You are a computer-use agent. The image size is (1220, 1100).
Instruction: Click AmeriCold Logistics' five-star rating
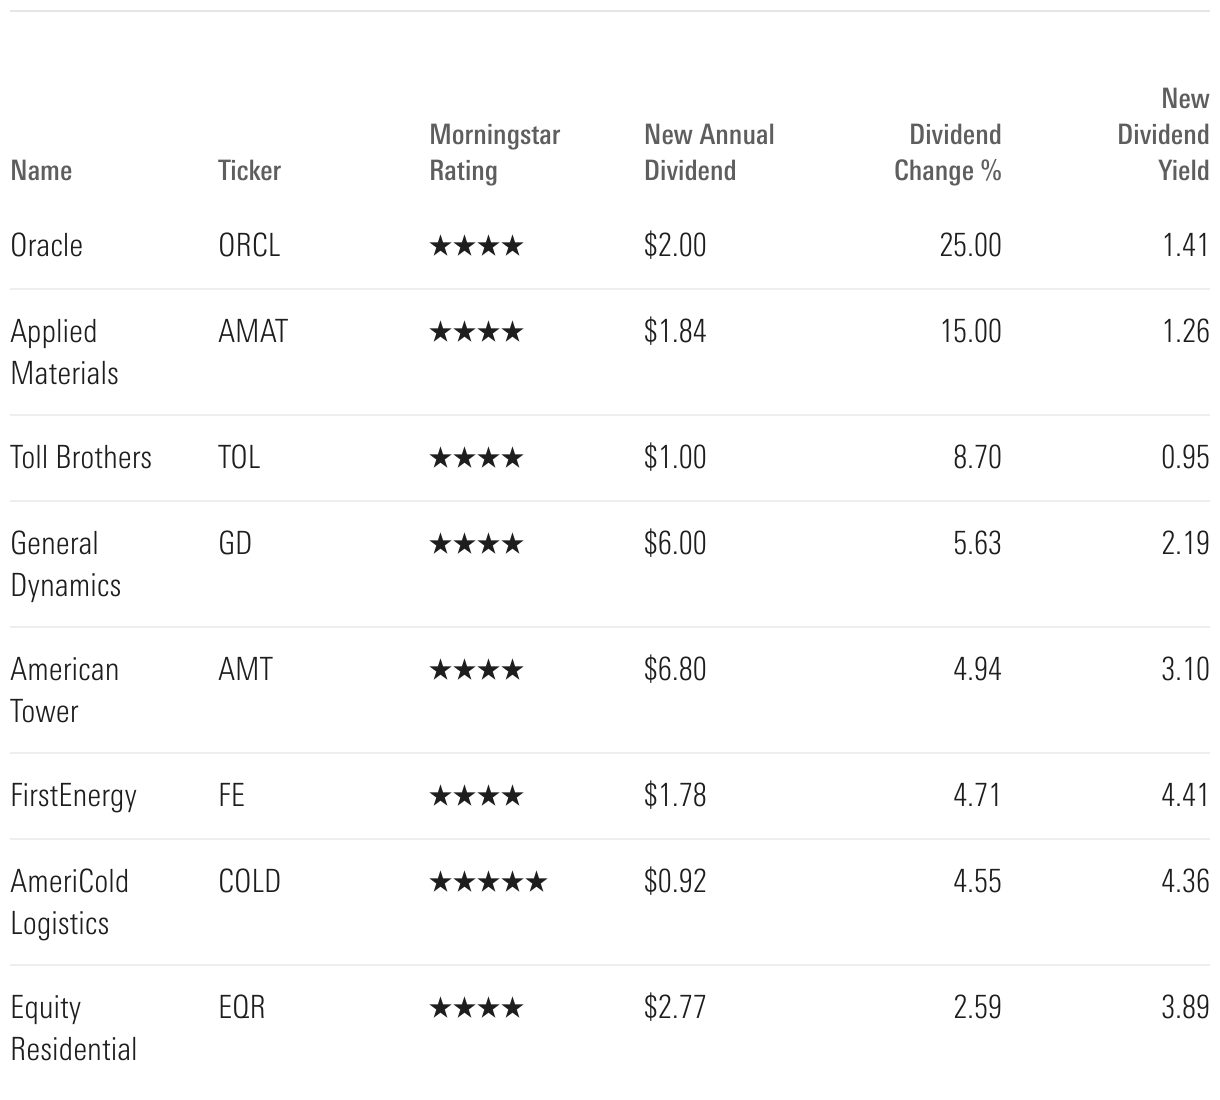coord(488,882)
